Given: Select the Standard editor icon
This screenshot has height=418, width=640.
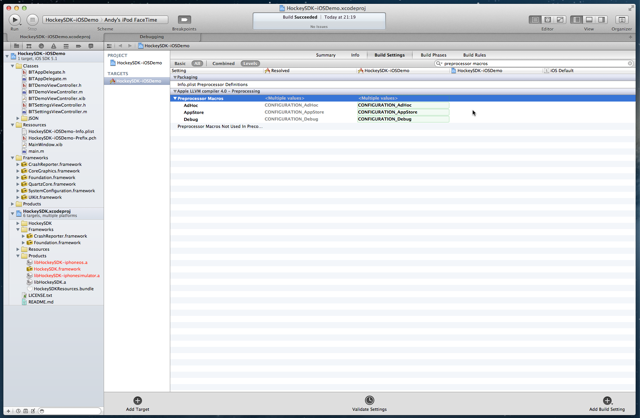Looking at the screenshot, I should 535,20.
